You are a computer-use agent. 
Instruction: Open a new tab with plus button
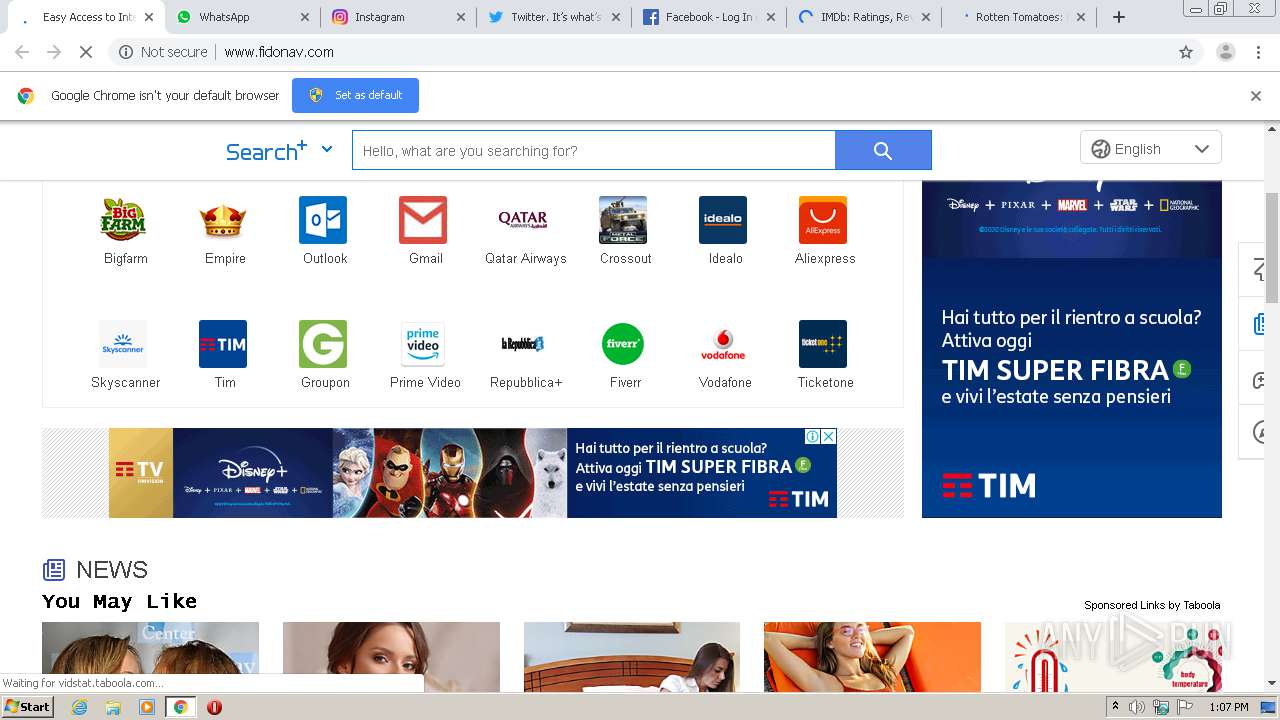click(x=1119, y=17)
